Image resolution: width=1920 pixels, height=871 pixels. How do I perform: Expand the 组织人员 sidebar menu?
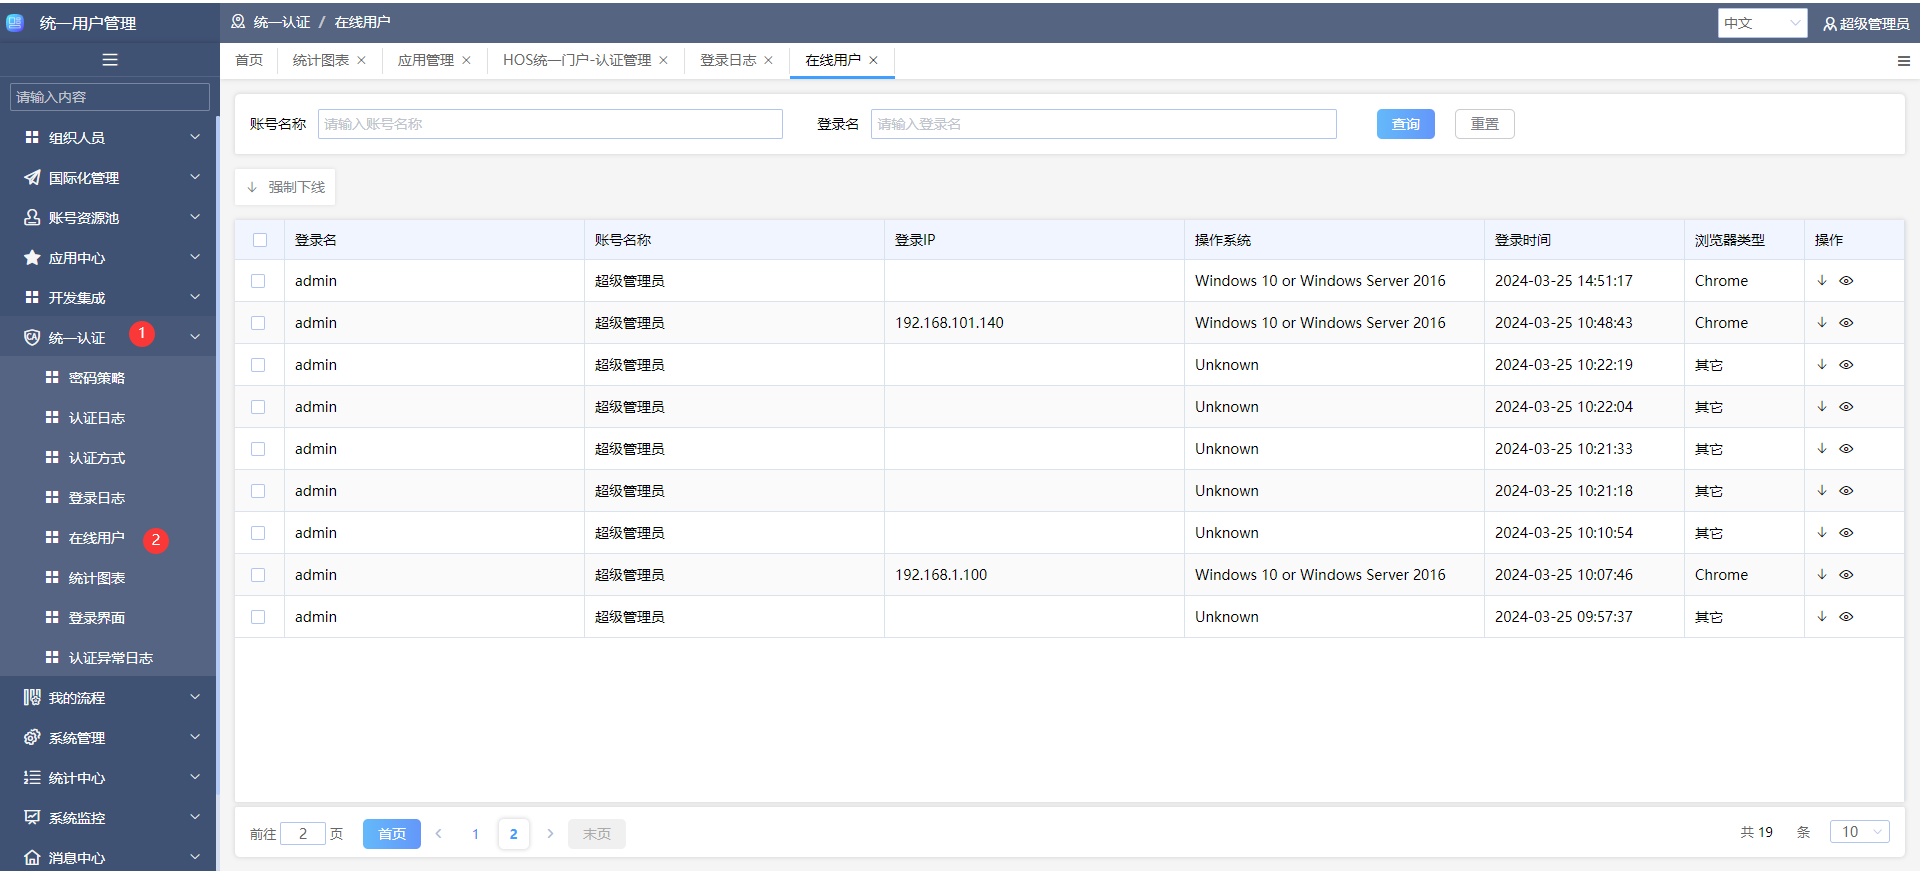click(108, 137)
